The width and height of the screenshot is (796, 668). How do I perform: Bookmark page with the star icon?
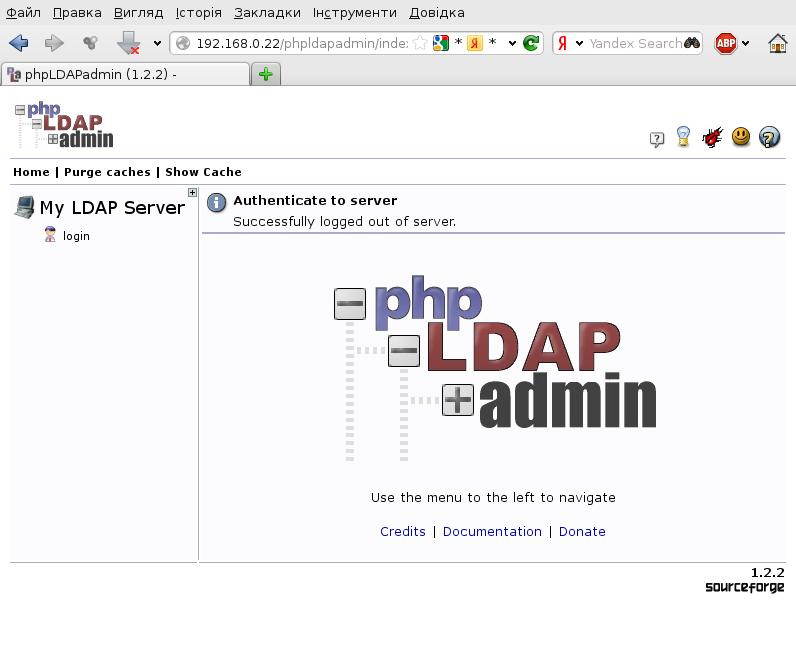point(420,43)
